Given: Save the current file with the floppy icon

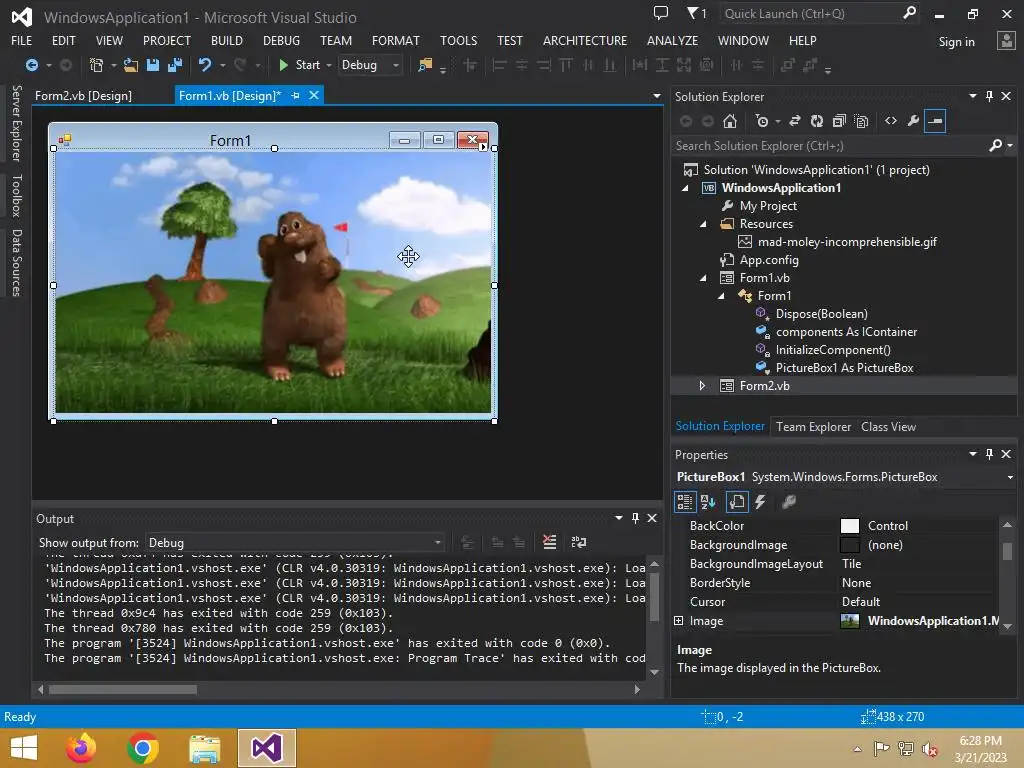Looking at the screenshot, I should click(153, 65).
